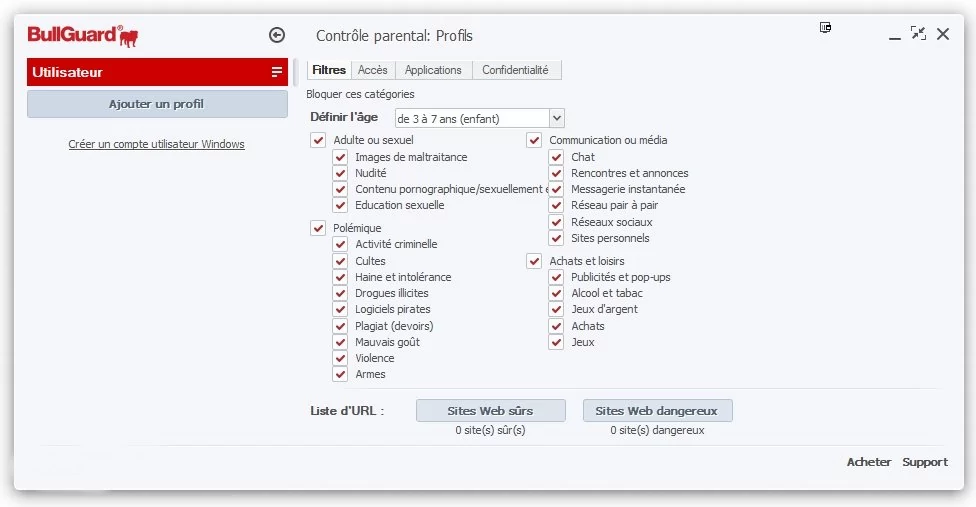This screenshot has width=976, height=507.
Task: Close the BullGuard window
Action: point(943,34)
